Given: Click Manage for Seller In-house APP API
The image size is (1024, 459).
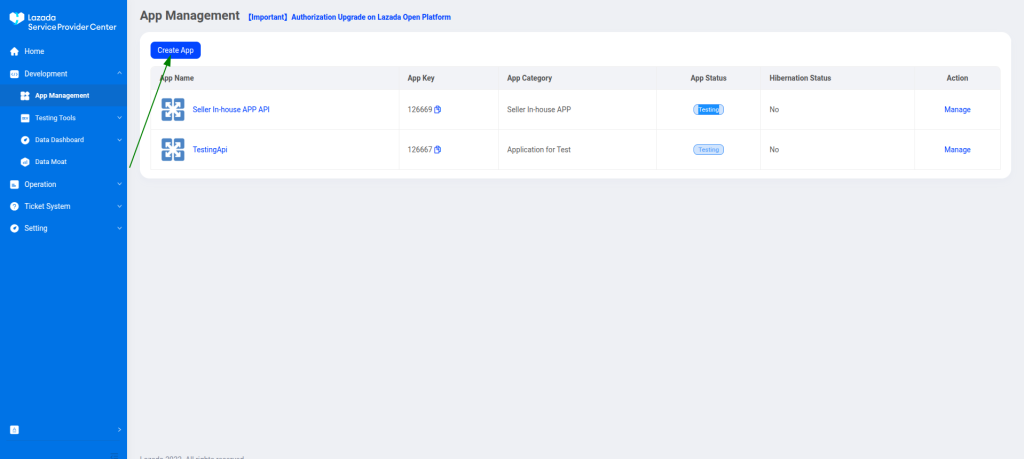Looking at the screenshot, I should coord(957,110).
